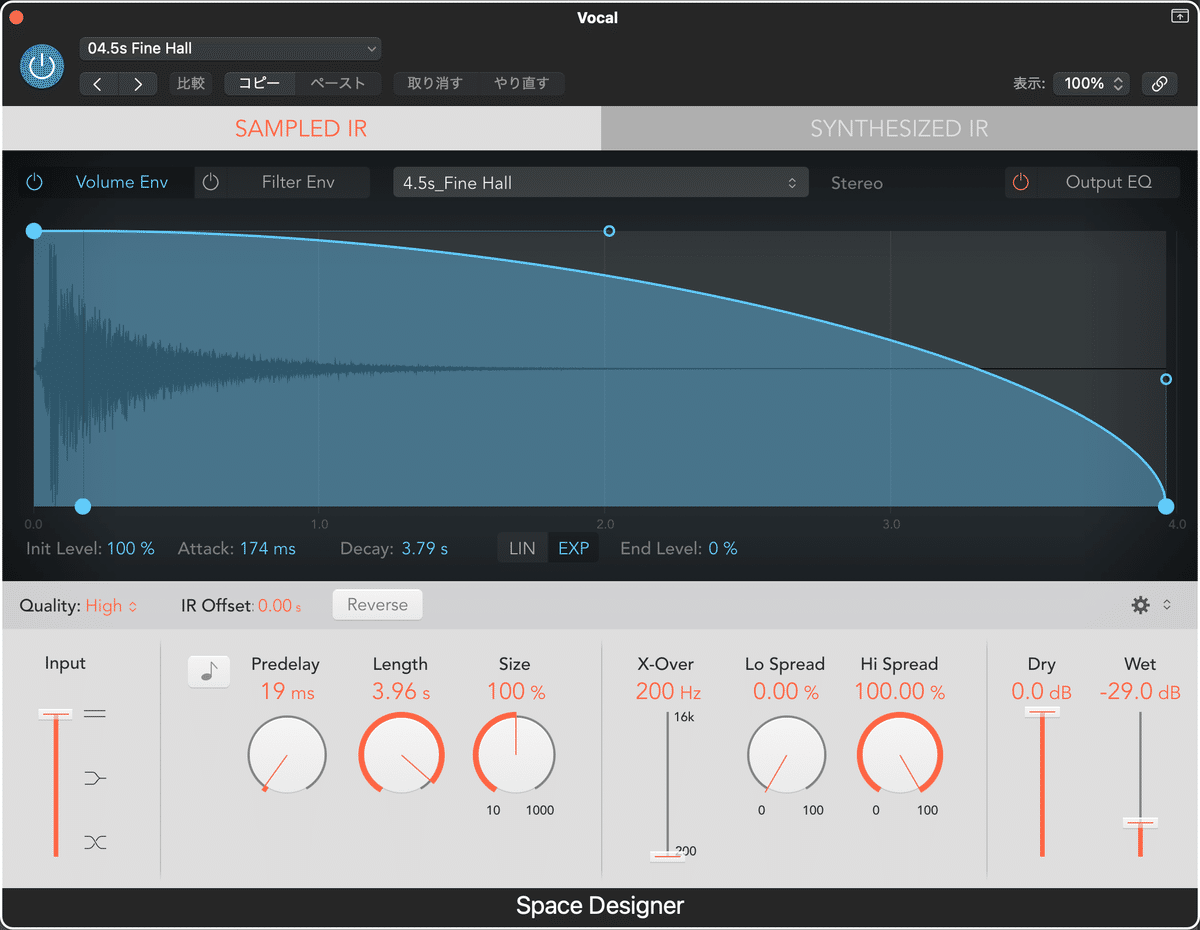Click the 比較 compare button

click(x=191, y=84)
